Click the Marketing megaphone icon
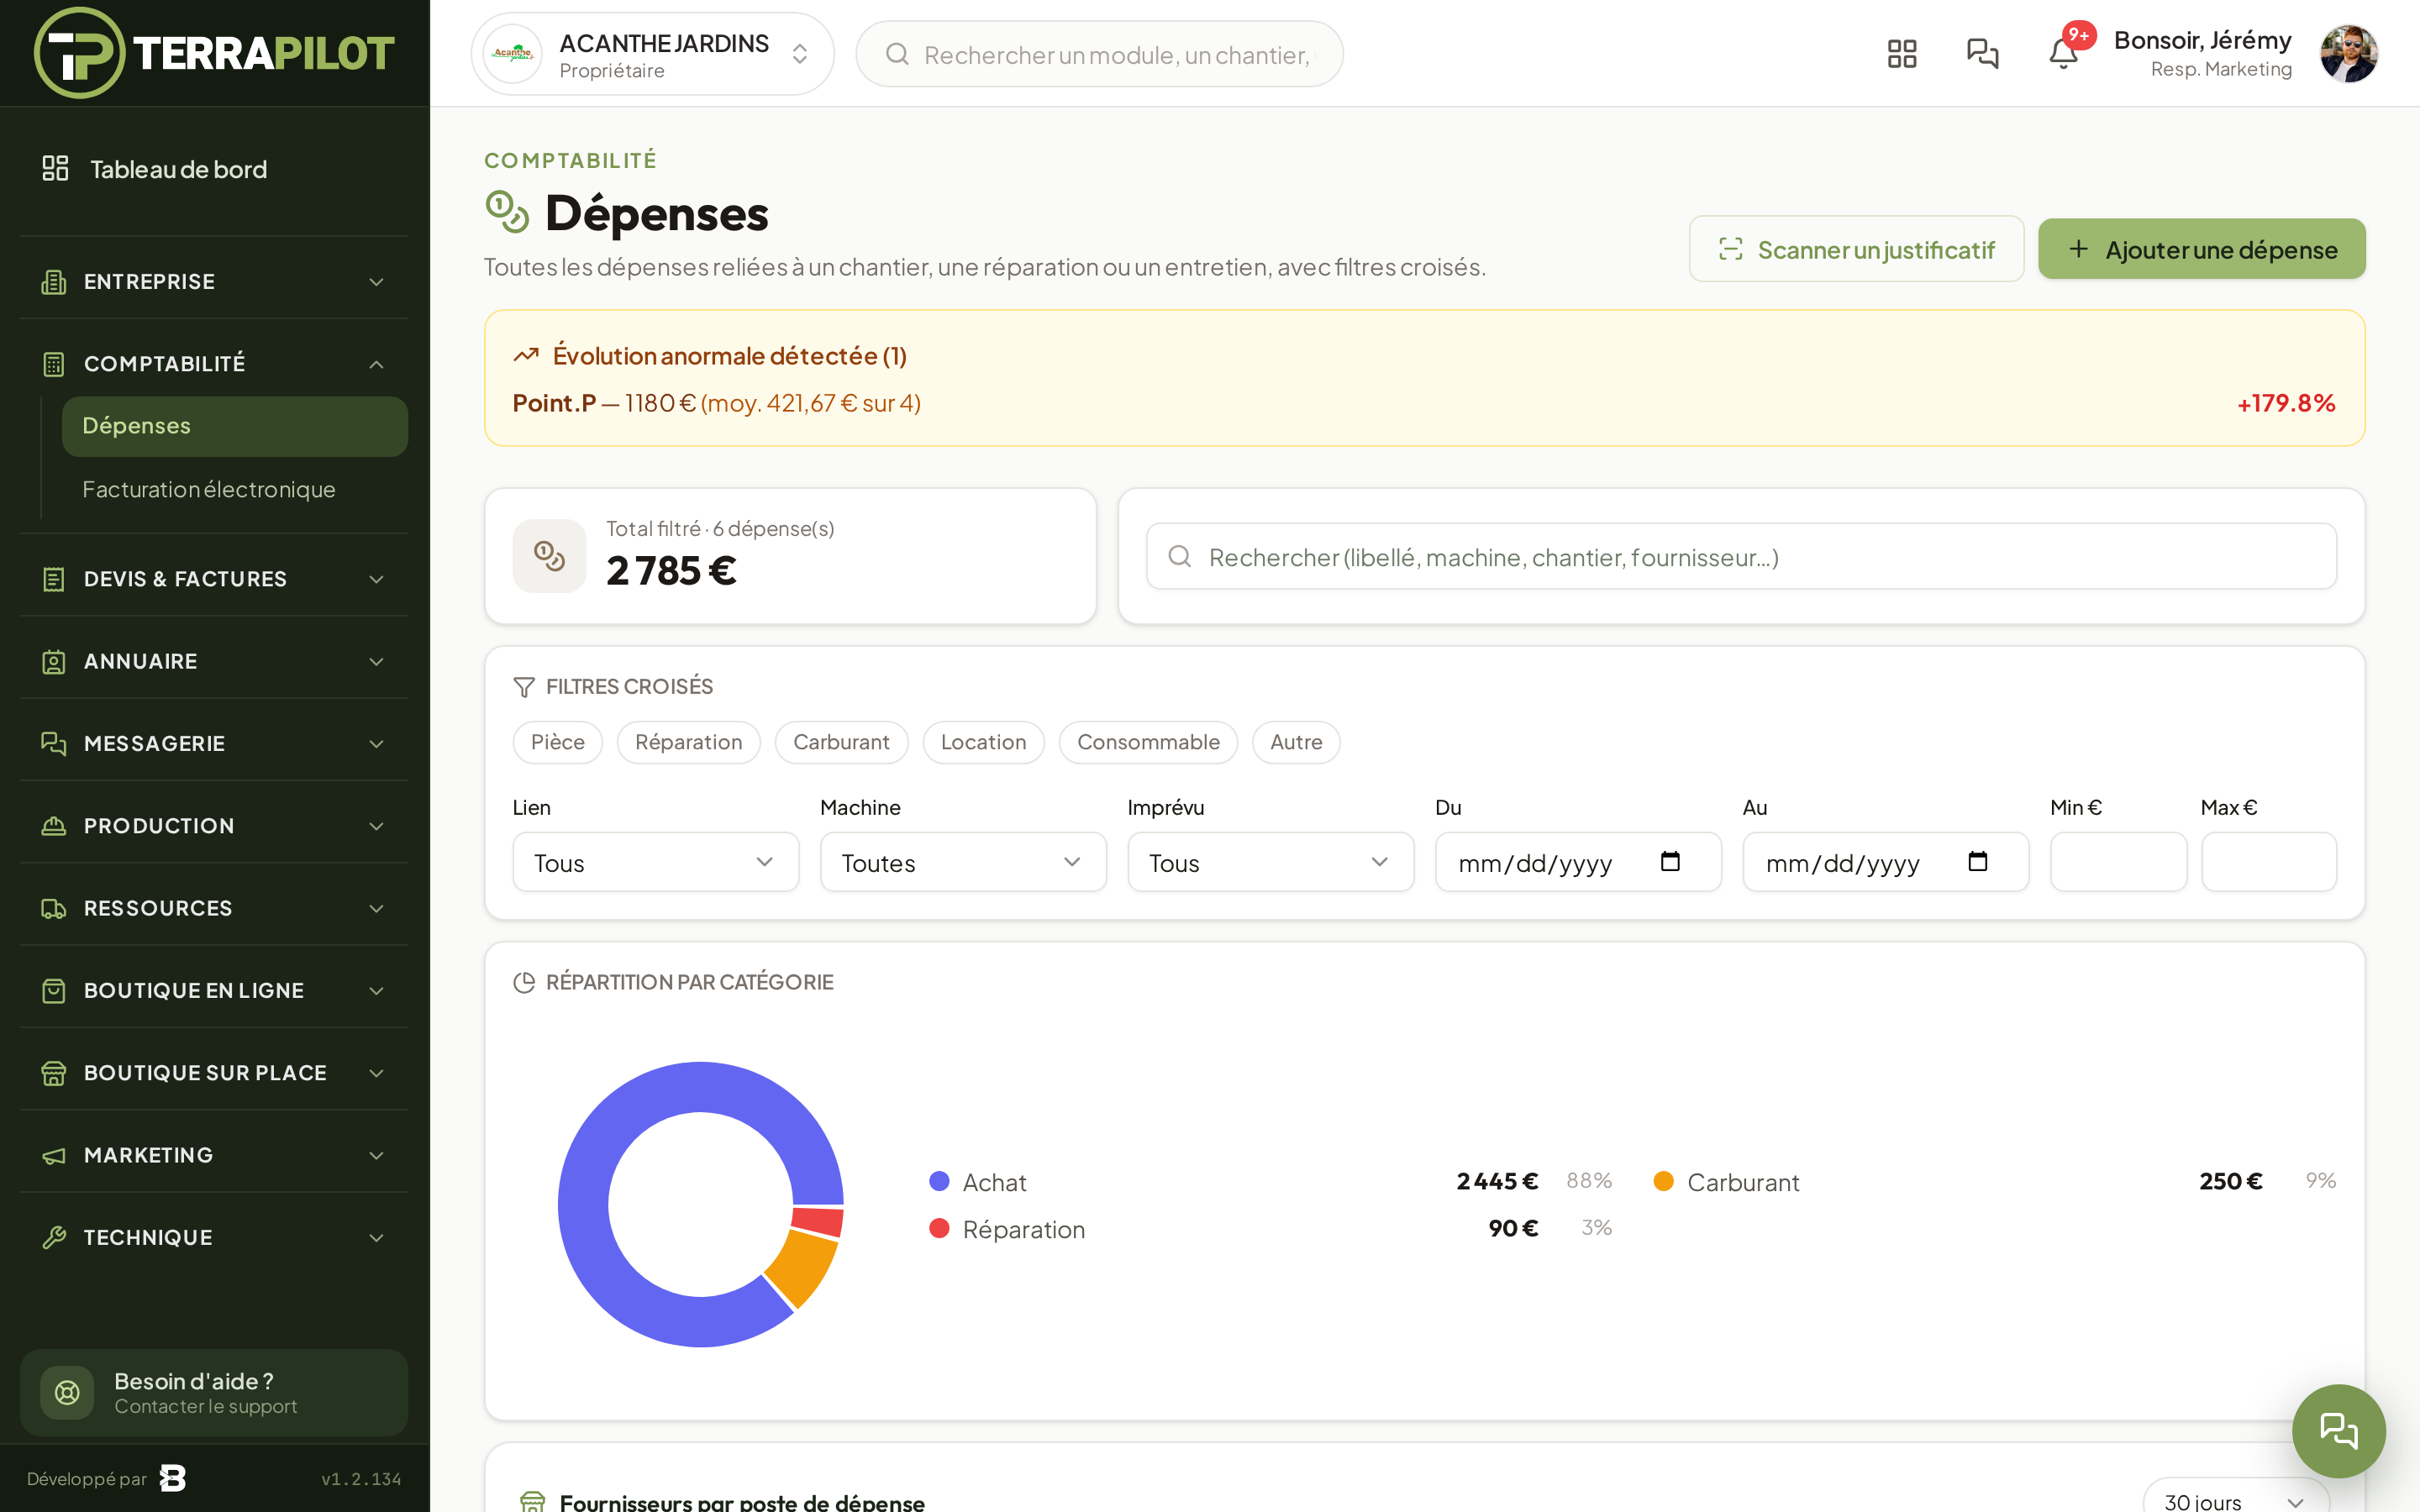The width and height of the screenshot is (2420, 1512). [54, 1156]
